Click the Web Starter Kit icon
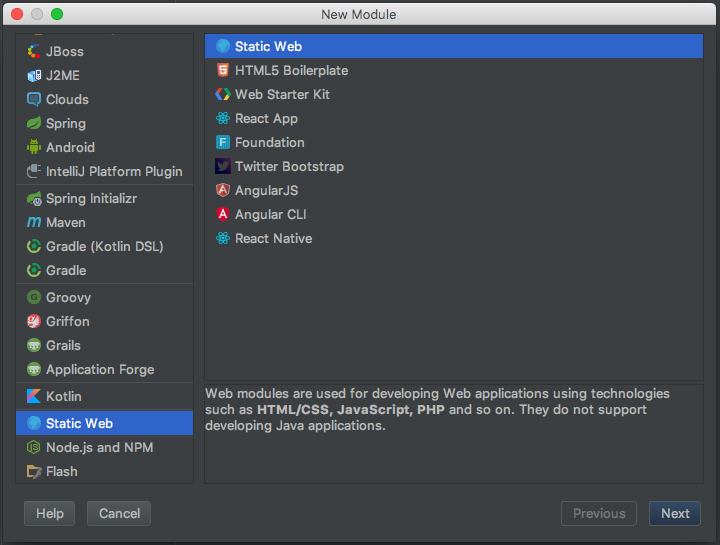Image resolution: width=720 pixels, height=545 pixels. tap(223, 94)
